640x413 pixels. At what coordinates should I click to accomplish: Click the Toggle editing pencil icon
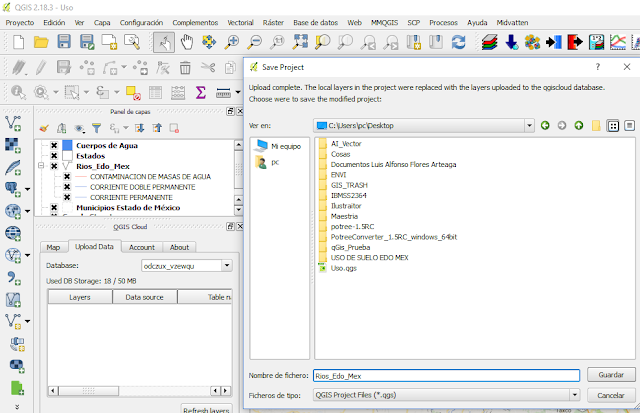[41, 68]
